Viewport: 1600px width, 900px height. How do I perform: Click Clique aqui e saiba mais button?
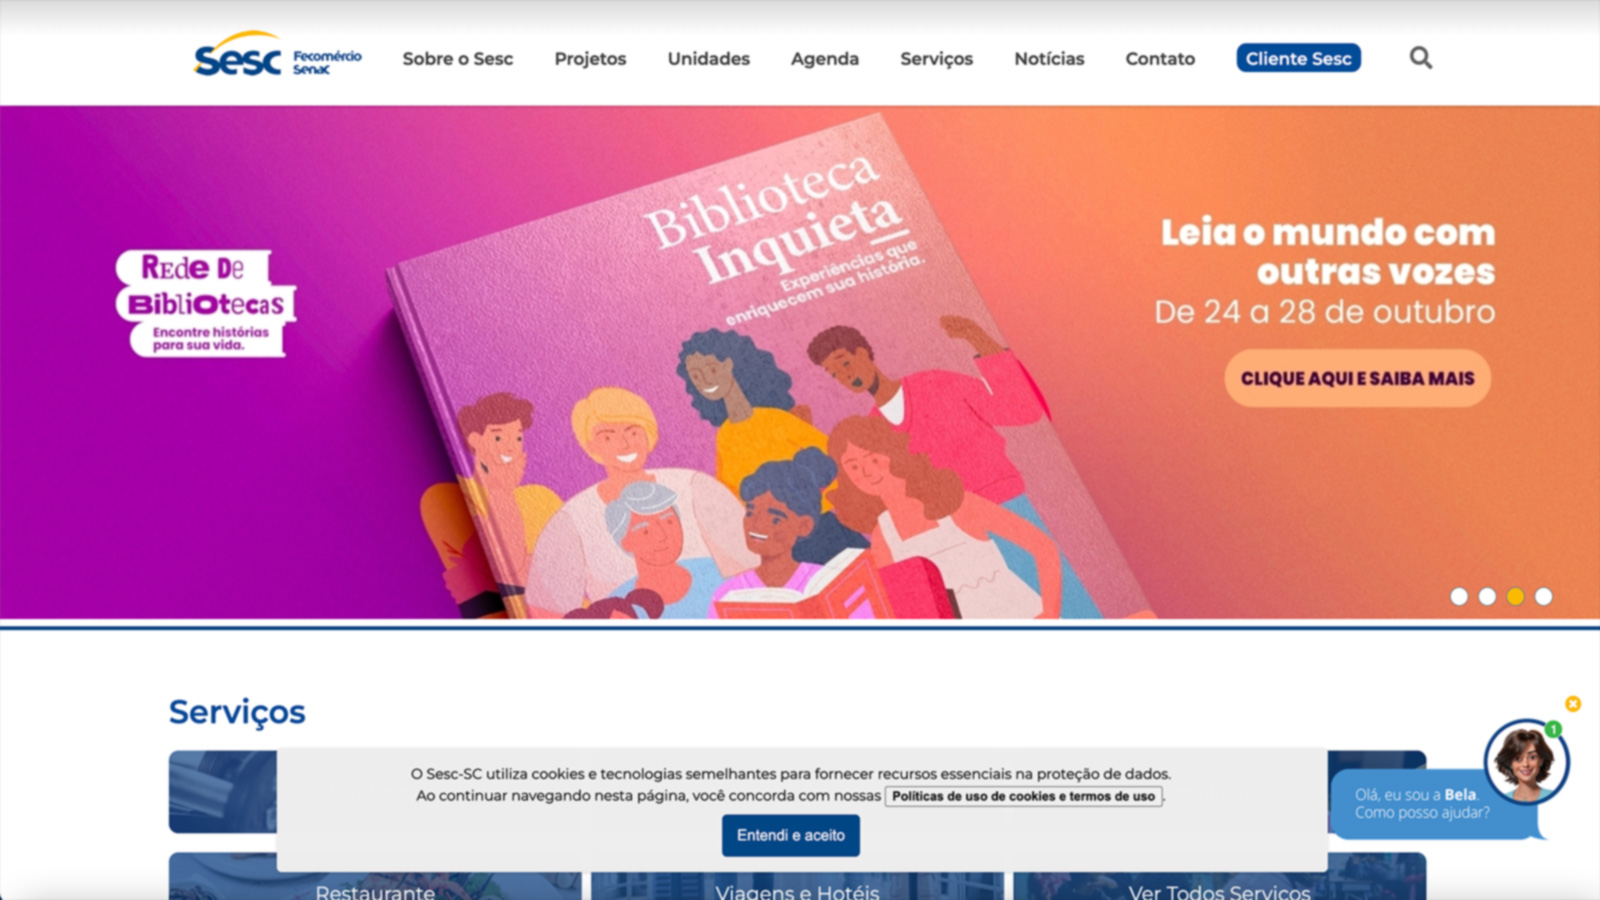click(1357, 378)
